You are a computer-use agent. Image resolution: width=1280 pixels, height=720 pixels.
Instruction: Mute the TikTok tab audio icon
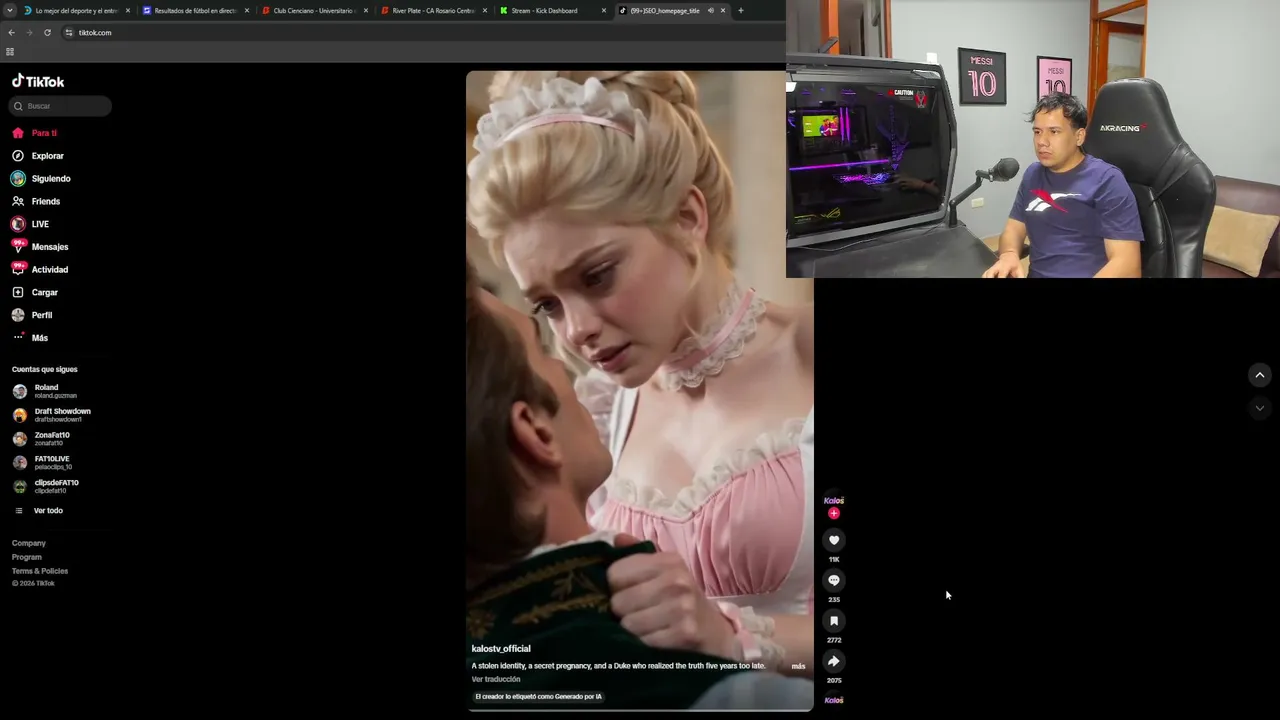click(x=711, y=11)
